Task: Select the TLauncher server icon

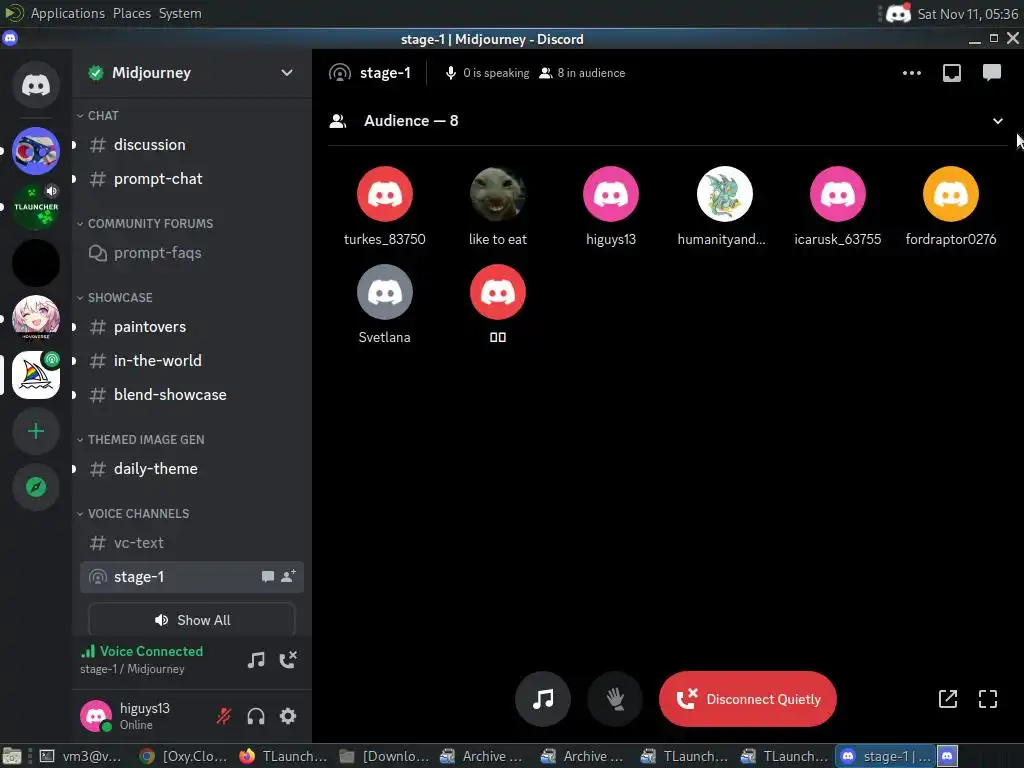Action: (36, 207)
